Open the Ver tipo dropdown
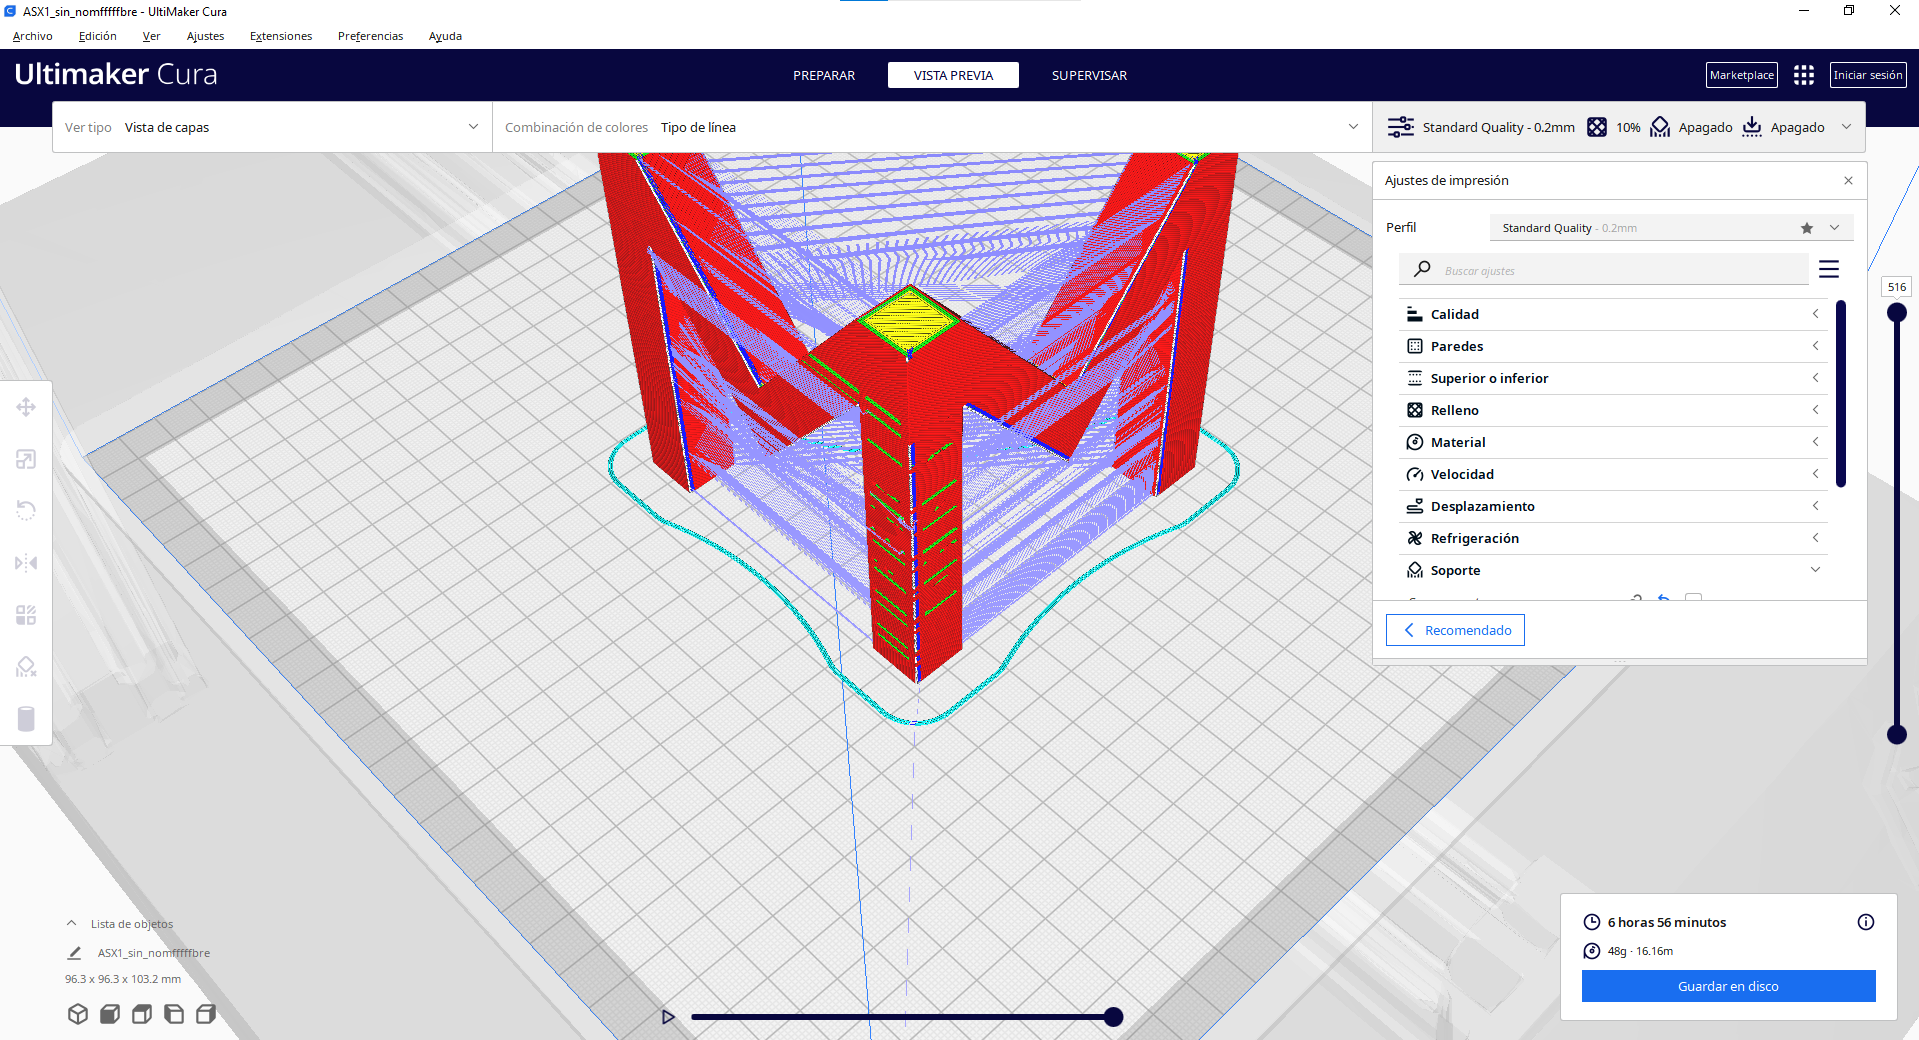Image resolution: width=1919 pixels, height=1040 pixels. (272, 127)
